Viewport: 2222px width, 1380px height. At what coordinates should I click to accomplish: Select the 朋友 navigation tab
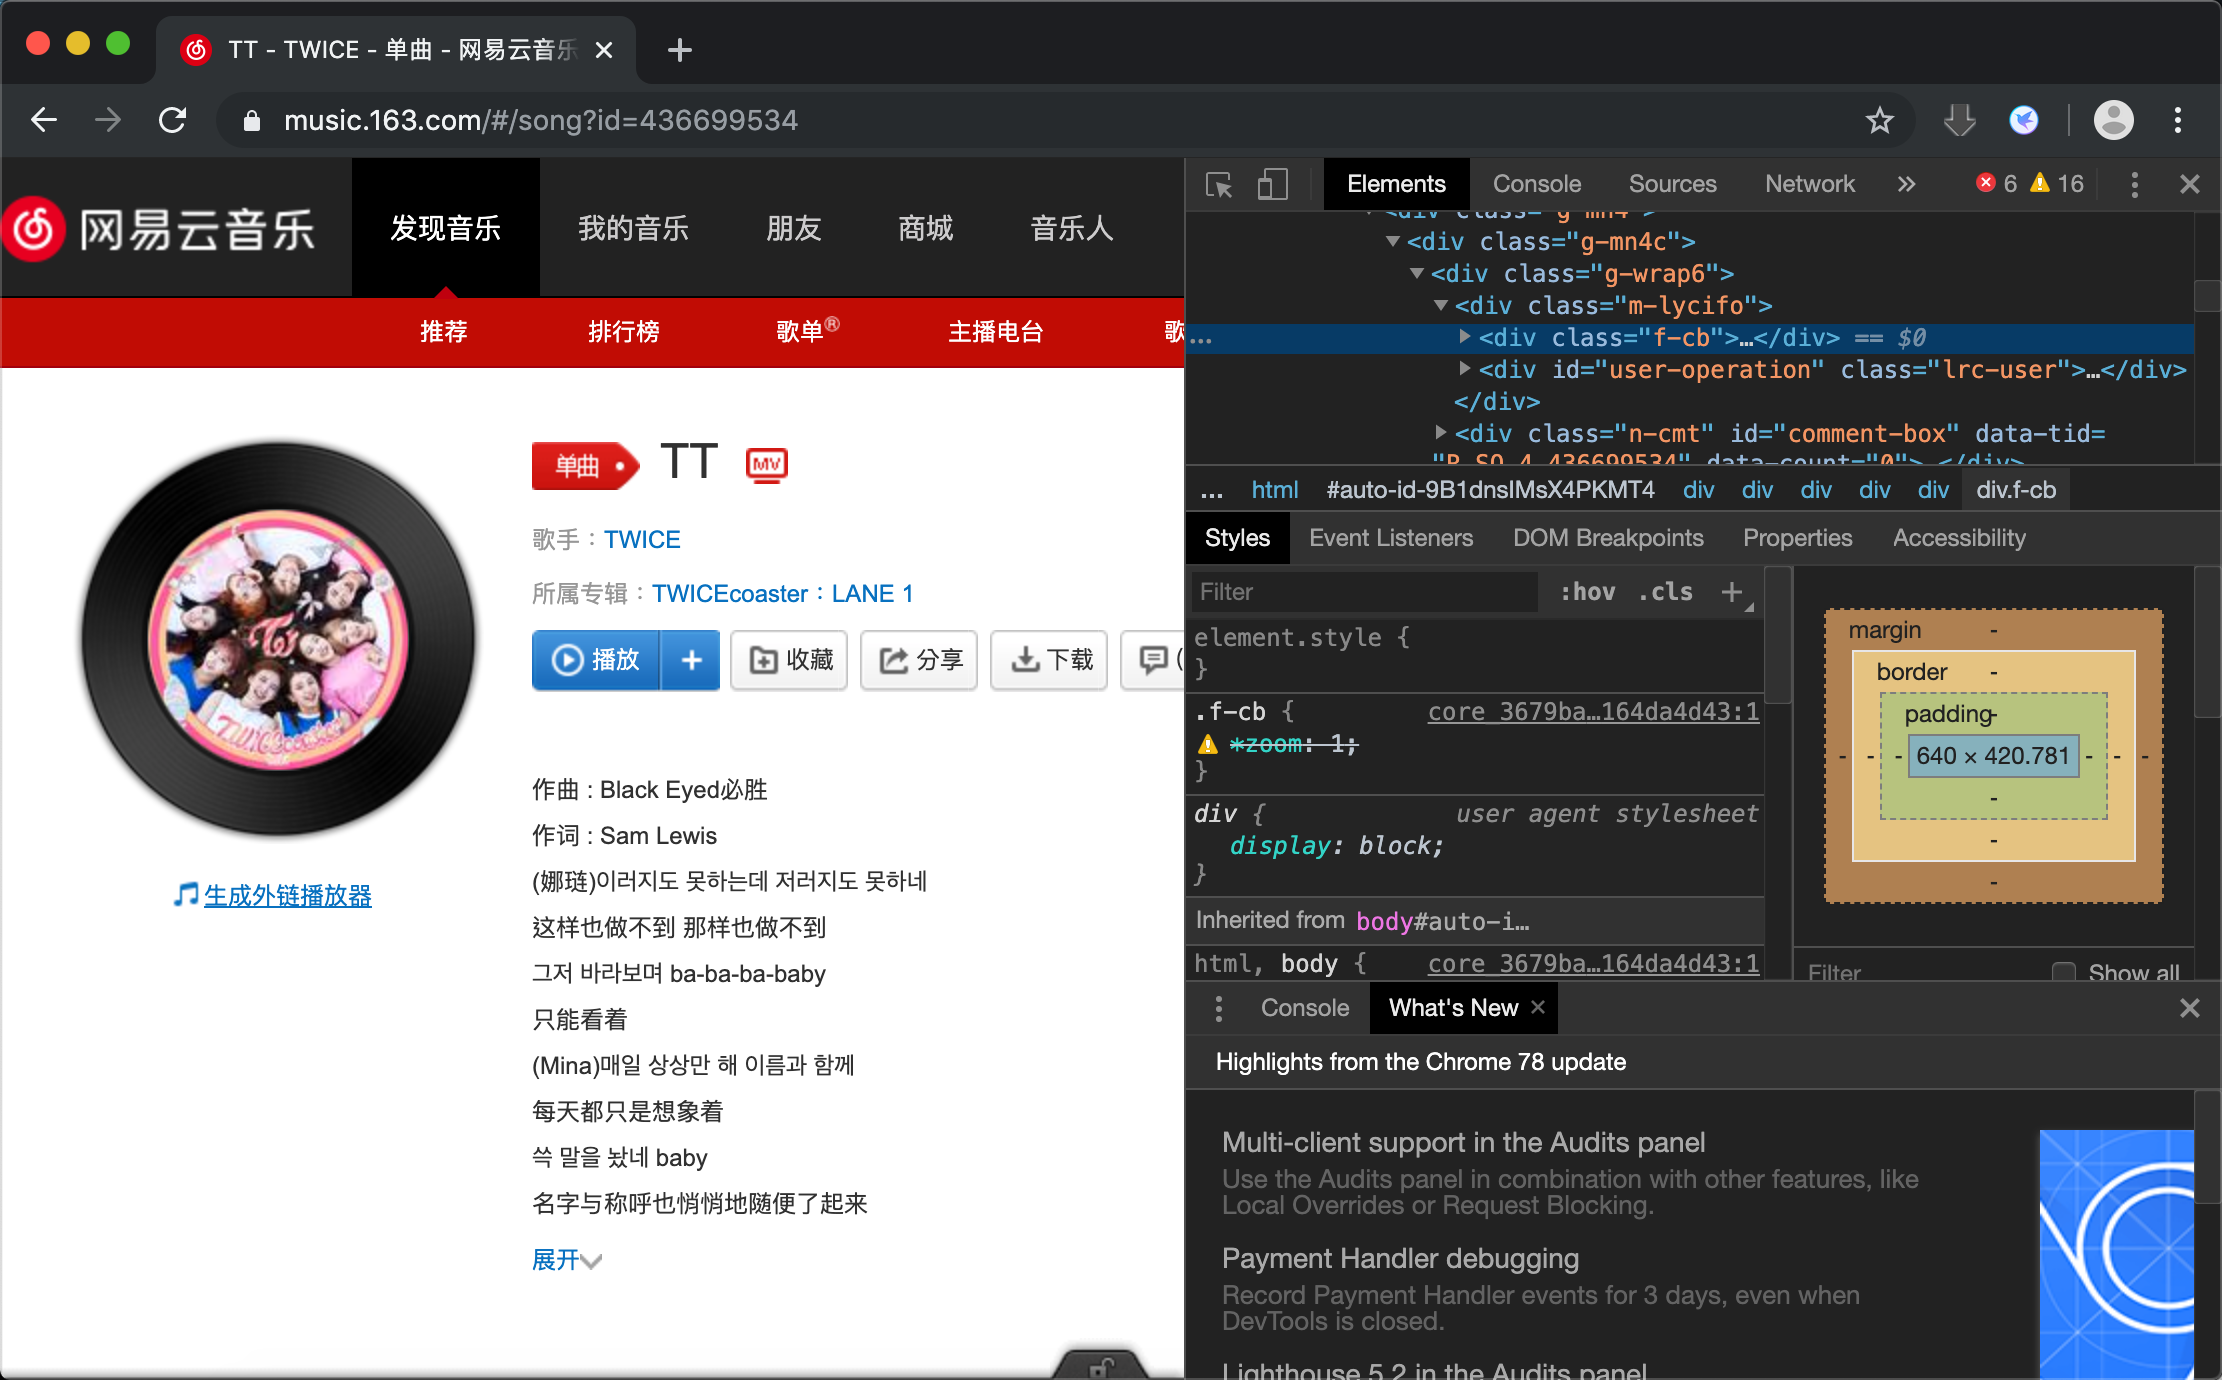(794, 228)
